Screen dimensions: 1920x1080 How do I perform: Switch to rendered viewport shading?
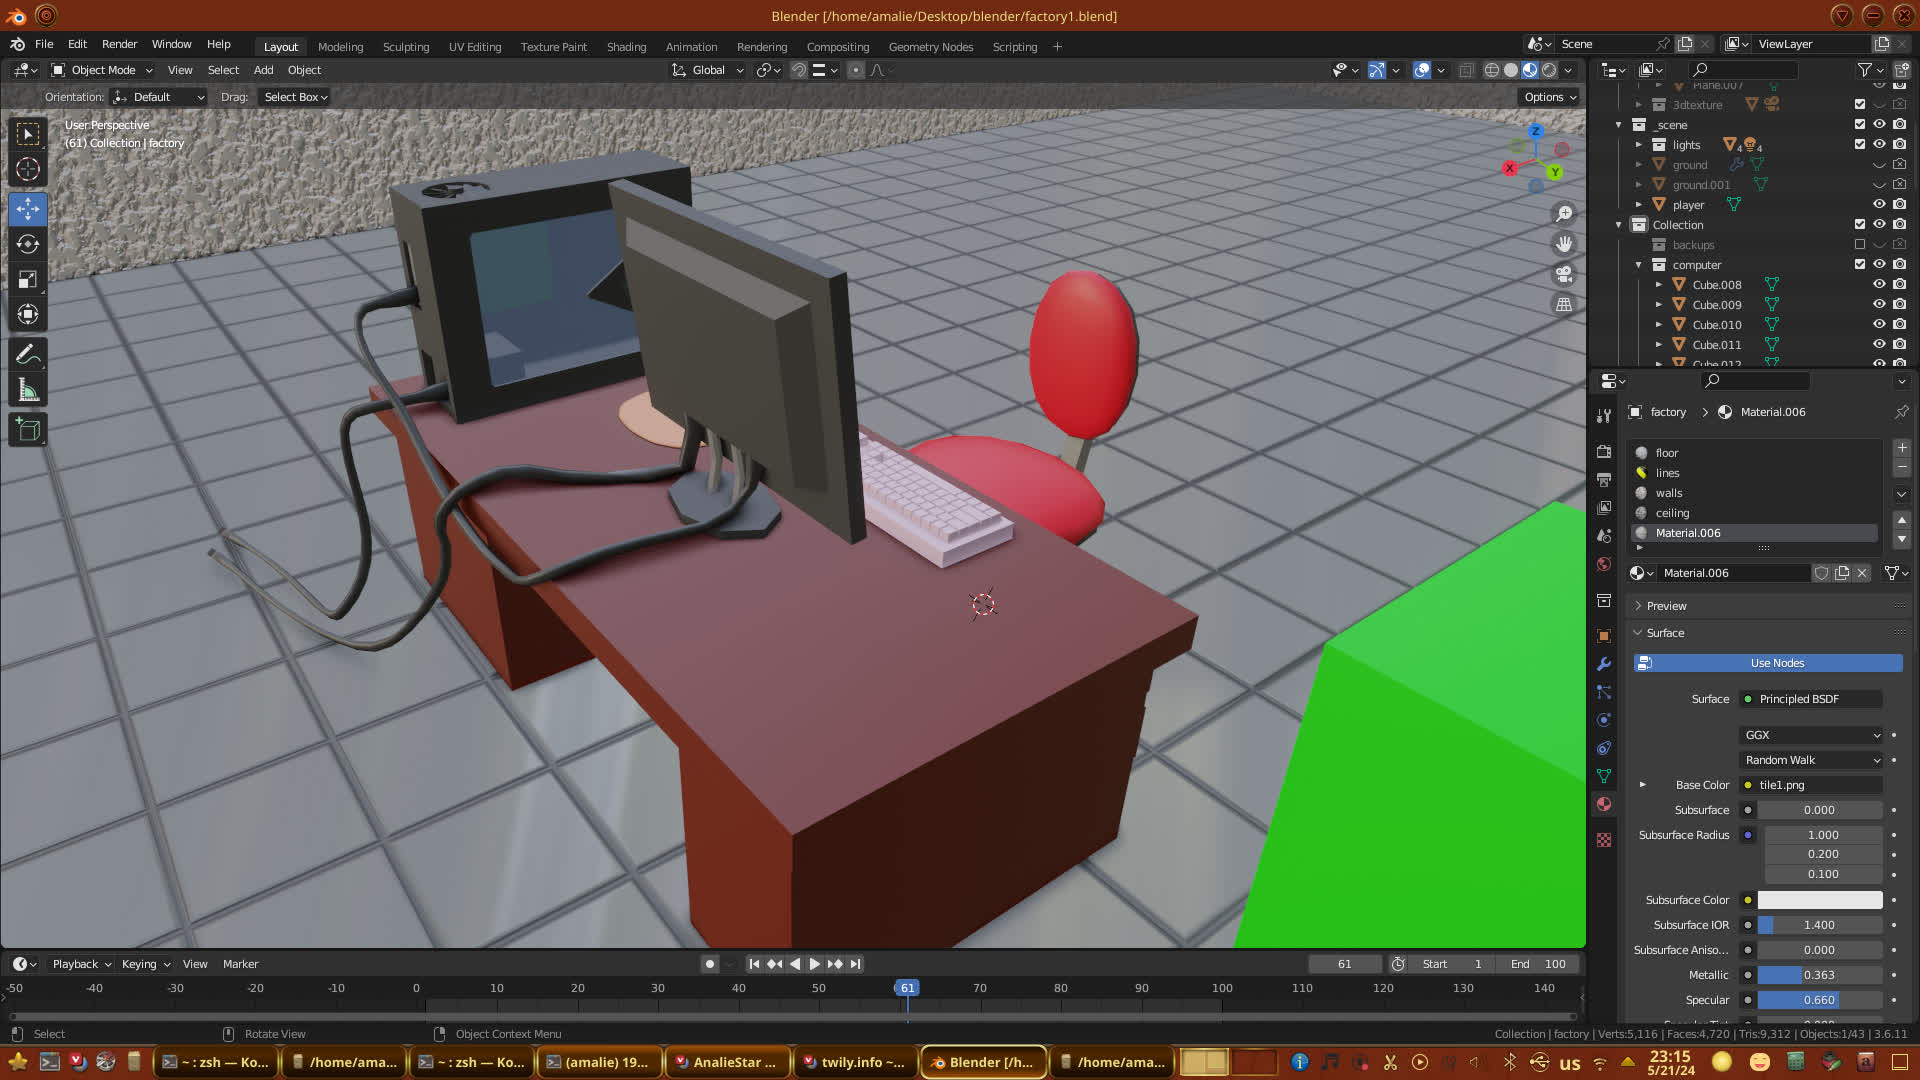click(1549, 70)
